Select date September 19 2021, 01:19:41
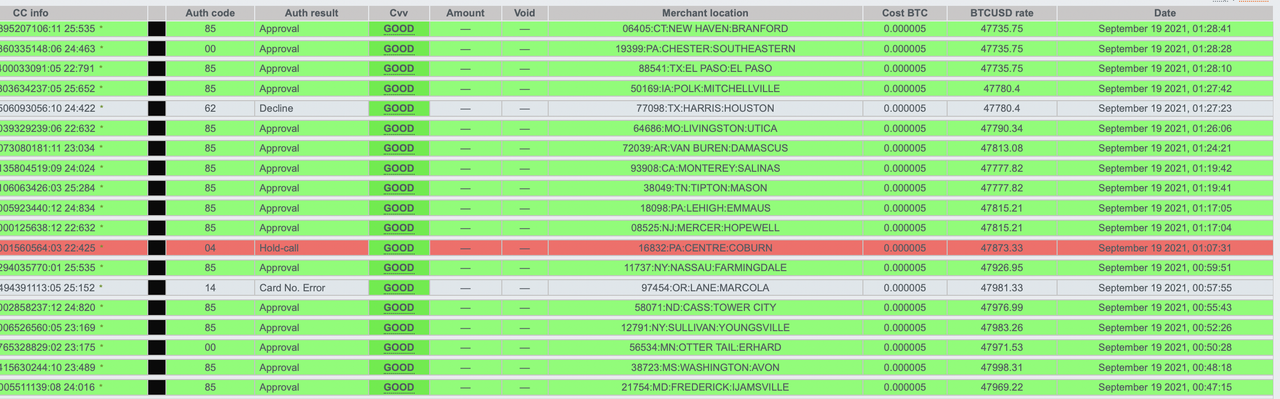The height and width of the screenshot is (399, 1280). tap(1165, 188)
